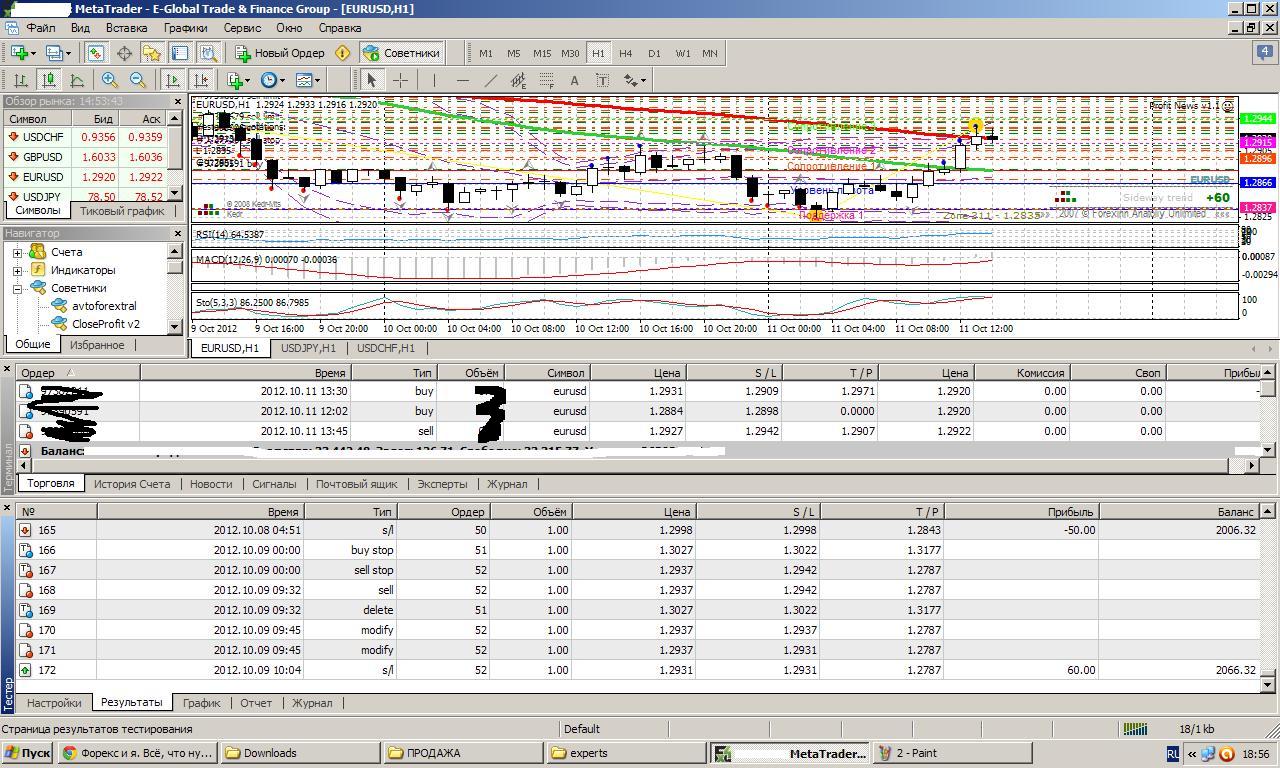Expand the Индикаторы tree node
Viewport: 1280px width, 768px height.
[17, 270]
